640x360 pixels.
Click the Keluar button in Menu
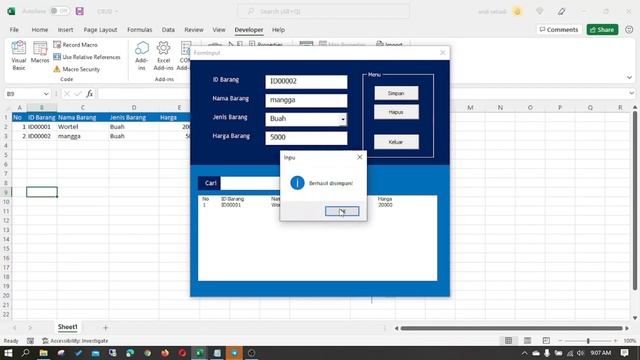(x=396, y=142)
